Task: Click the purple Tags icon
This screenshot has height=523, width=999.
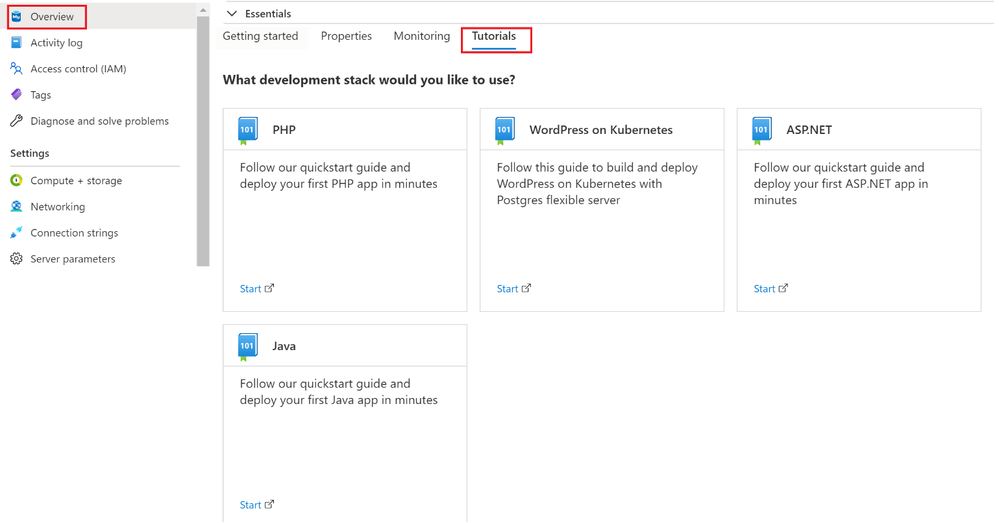Action: pos(17,95)
